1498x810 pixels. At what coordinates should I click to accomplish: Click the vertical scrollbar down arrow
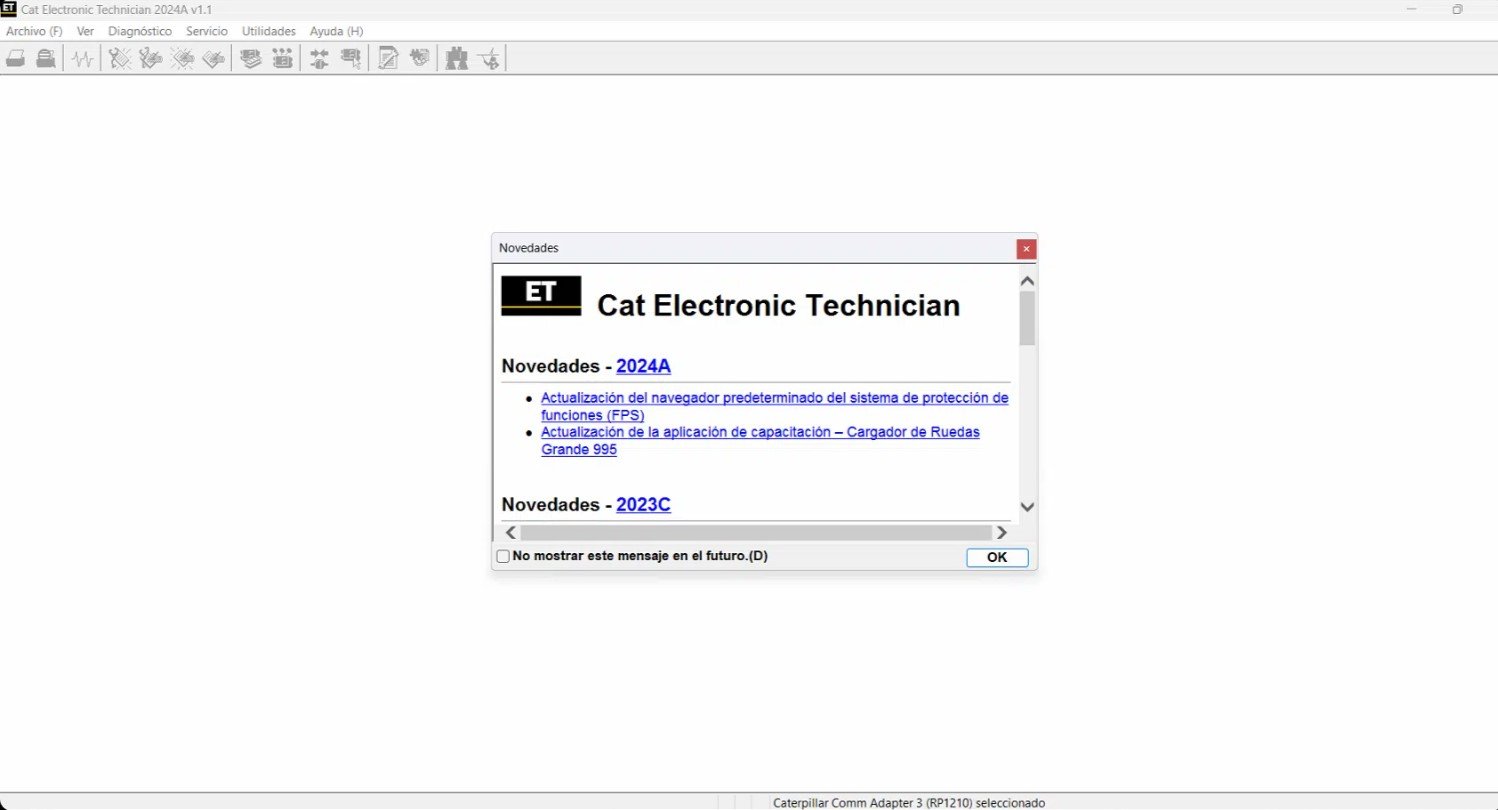point(1027,507)
